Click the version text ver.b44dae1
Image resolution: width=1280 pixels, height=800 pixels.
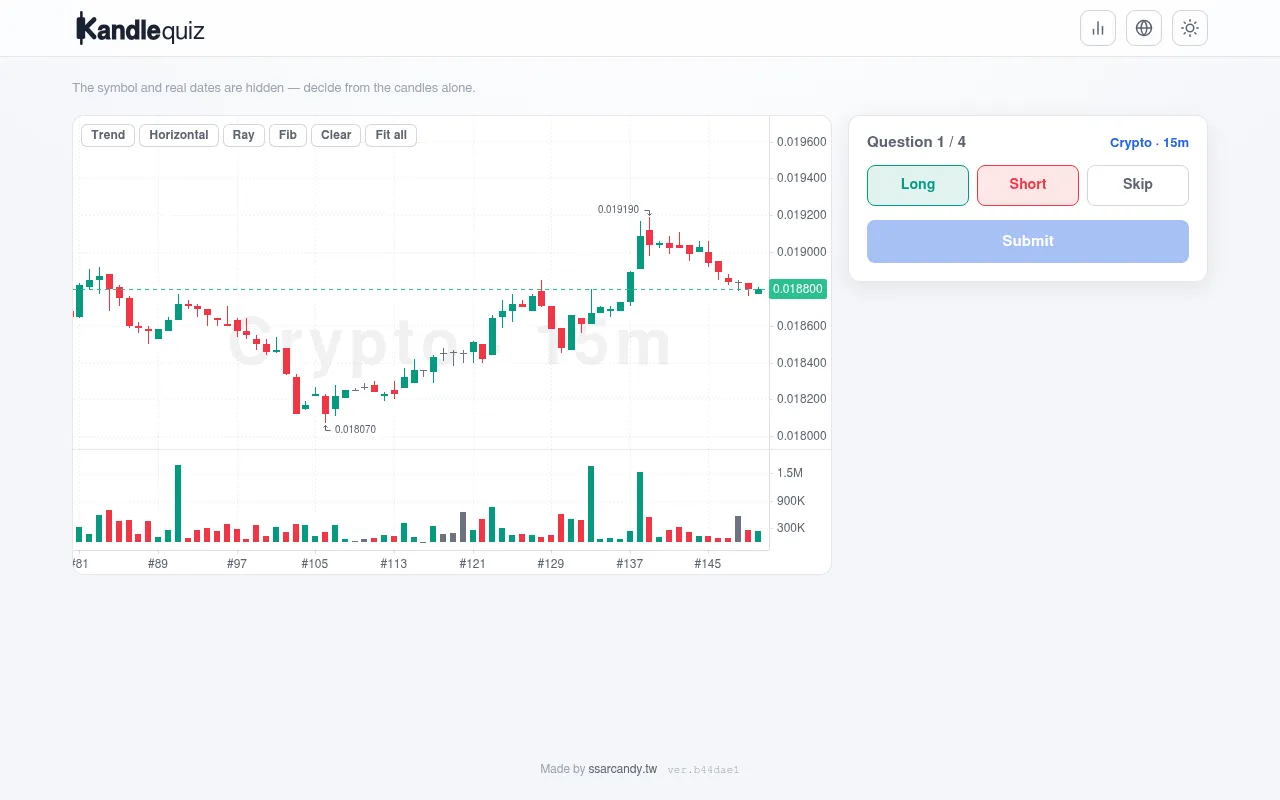pyautogui.click(x=703, y=770)
